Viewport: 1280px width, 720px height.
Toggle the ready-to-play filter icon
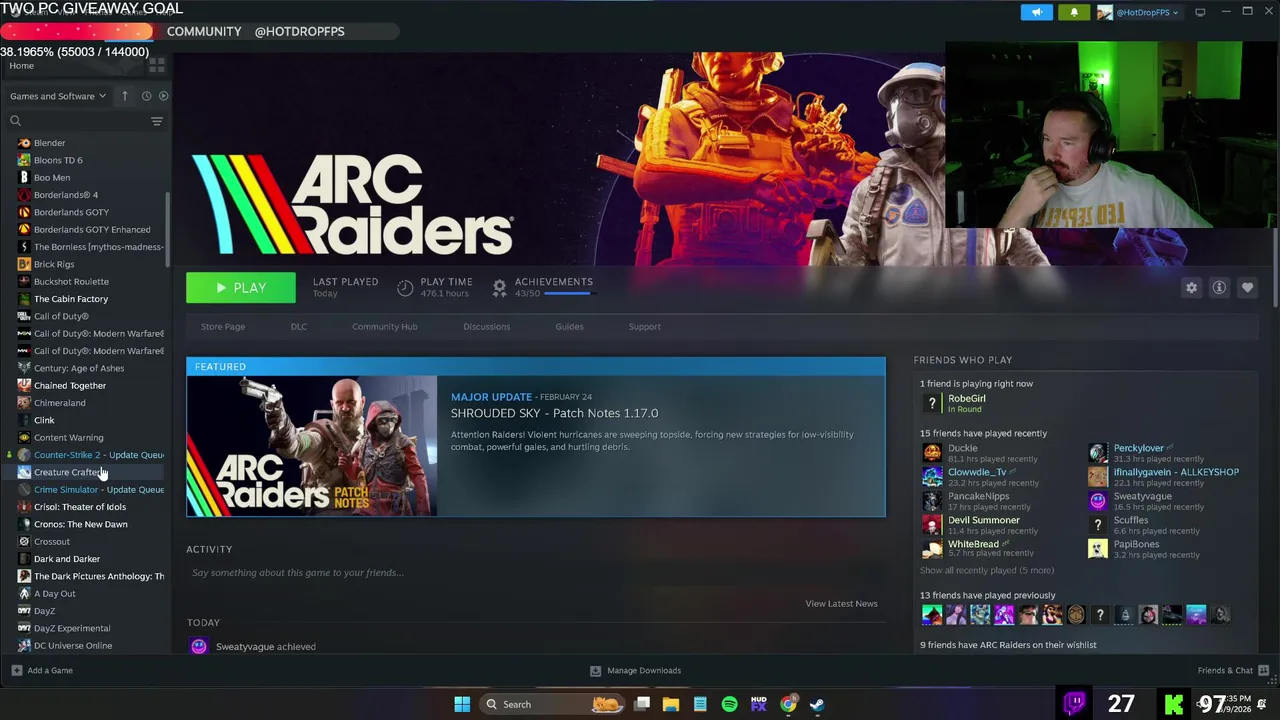point(164,96)
